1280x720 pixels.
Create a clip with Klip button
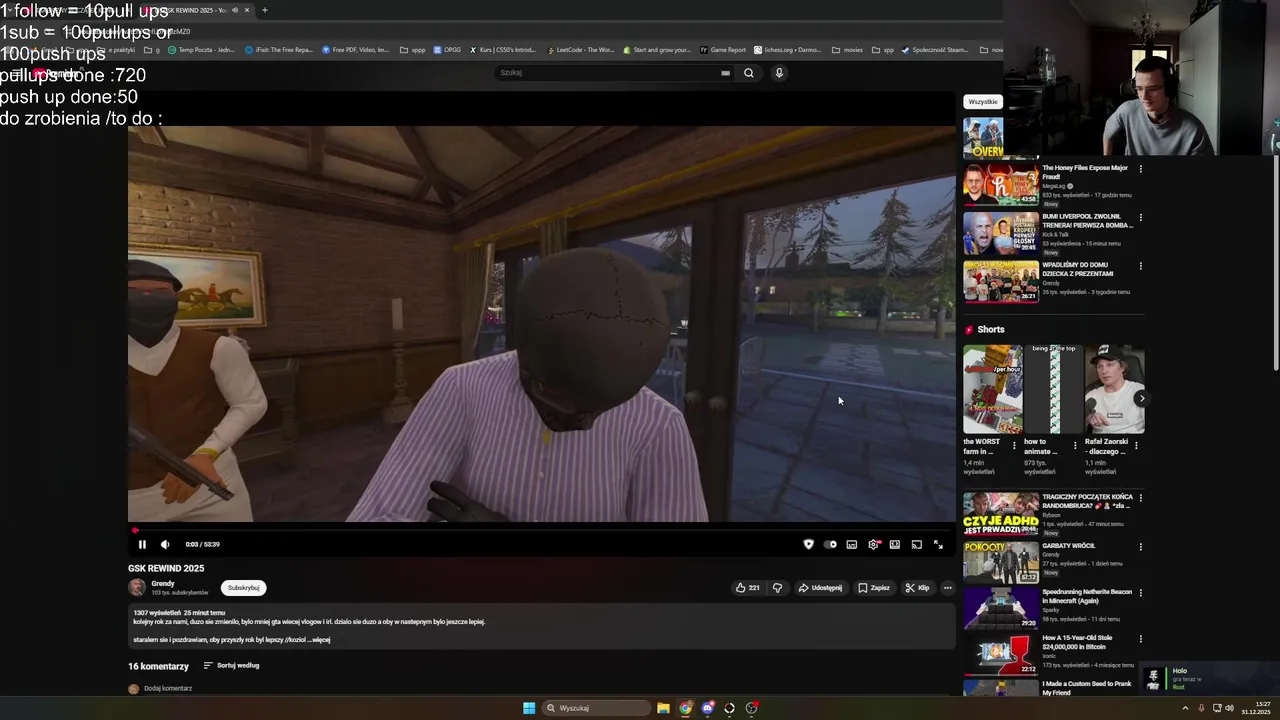[x=918, y=588]
